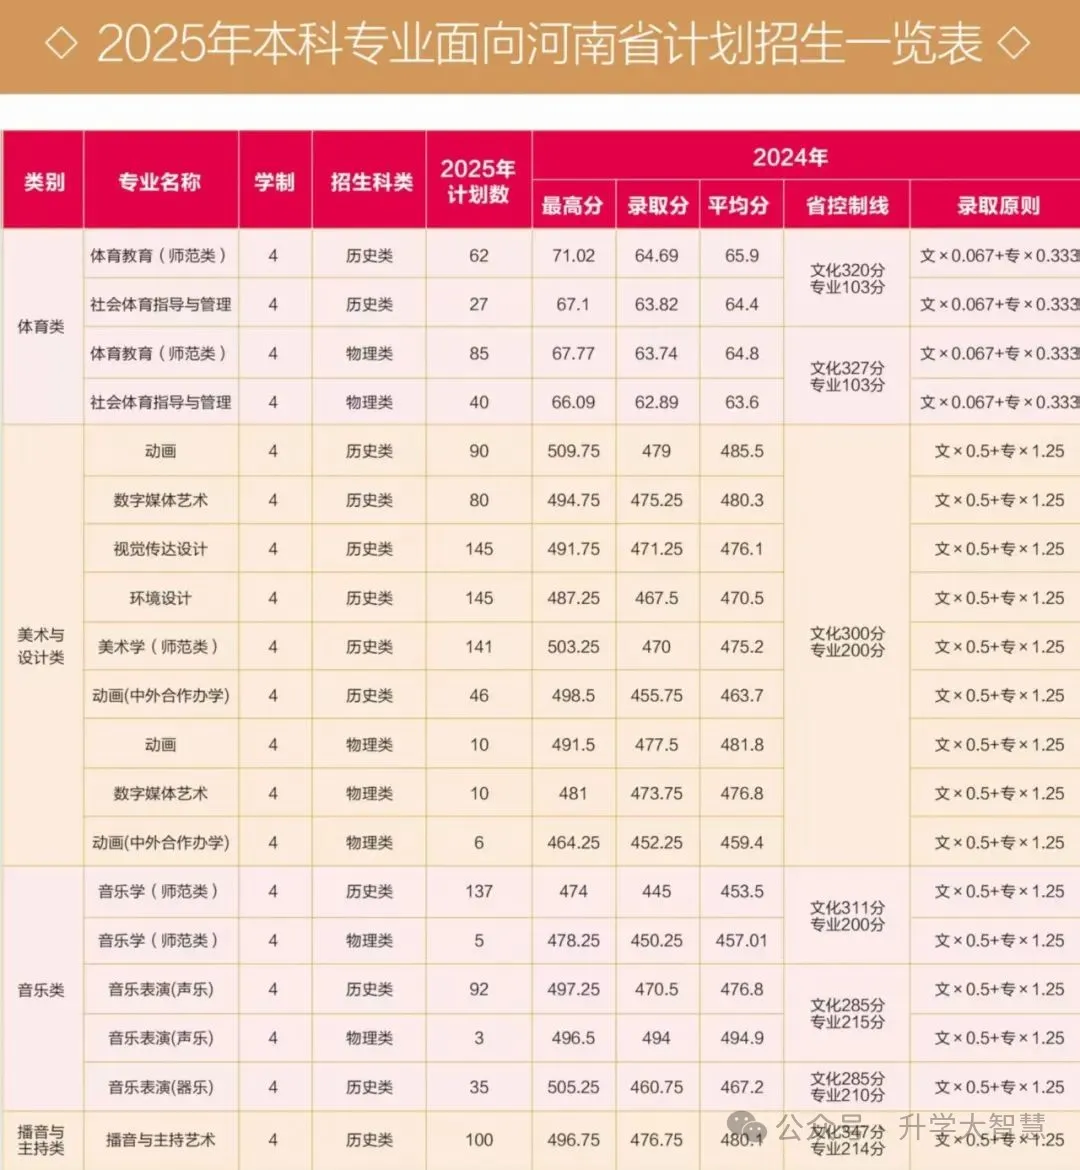Screen dimensions: 1080x1170
Task: Select the average score '481.8'
Action: [x=742, y=744]
